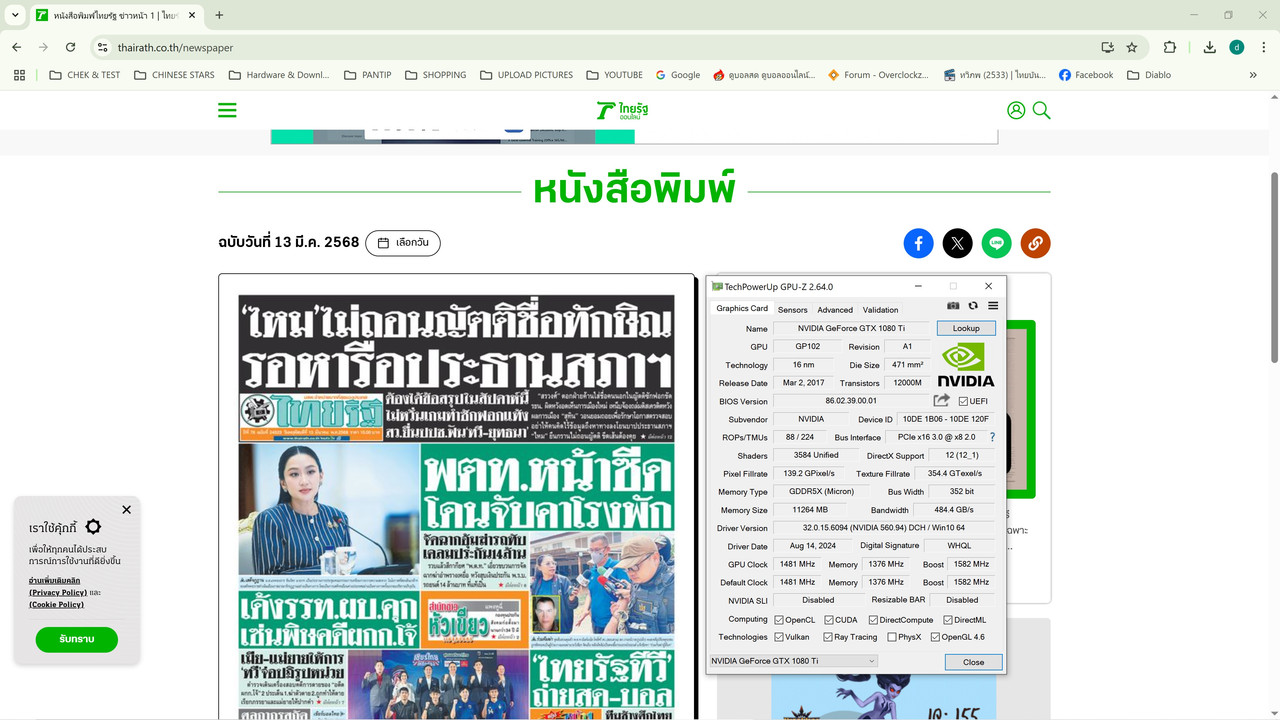Open the Thairath search magnifier
The height and width of the screenshot is (720, 1280).
tap(1041, 110)
